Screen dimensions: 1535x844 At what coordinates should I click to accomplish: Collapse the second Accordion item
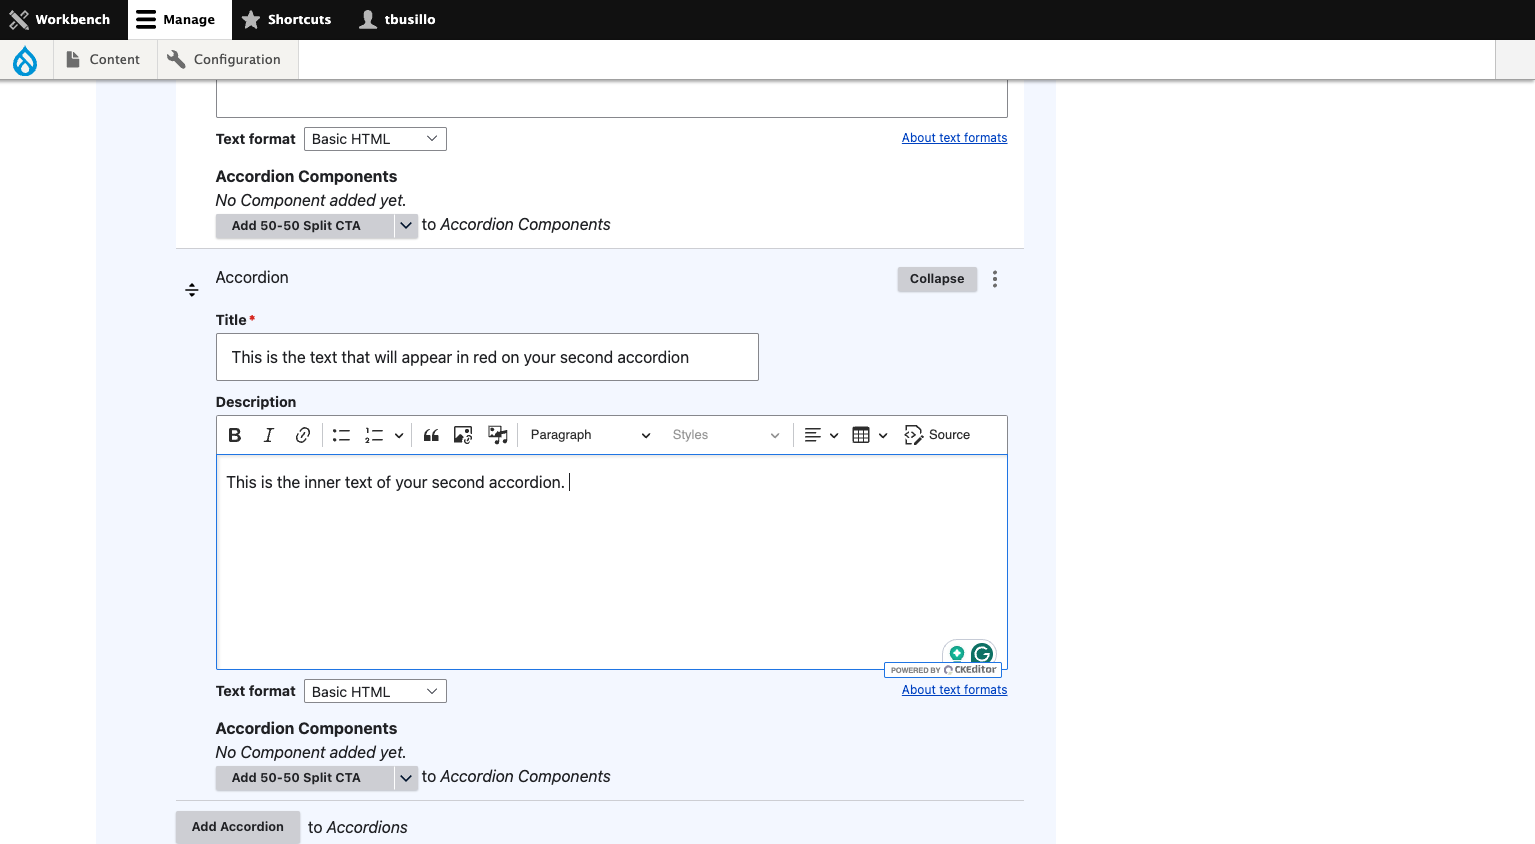click(x=937, y=279)
